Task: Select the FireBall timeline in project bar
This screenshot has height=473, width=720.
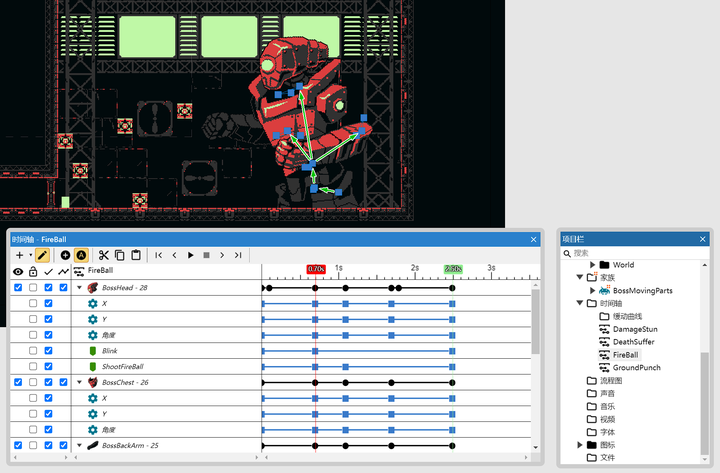Action: coord(625,355)
